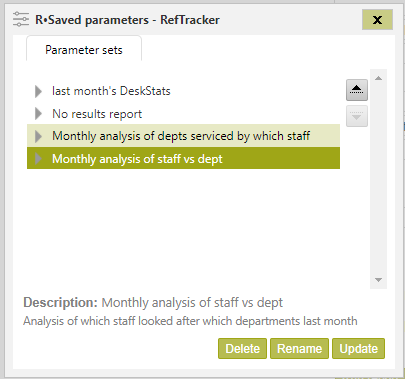Viewport: 405px width, 379px height.
Task: Delete the selected parameter set
Action: [x=242, y=349]
